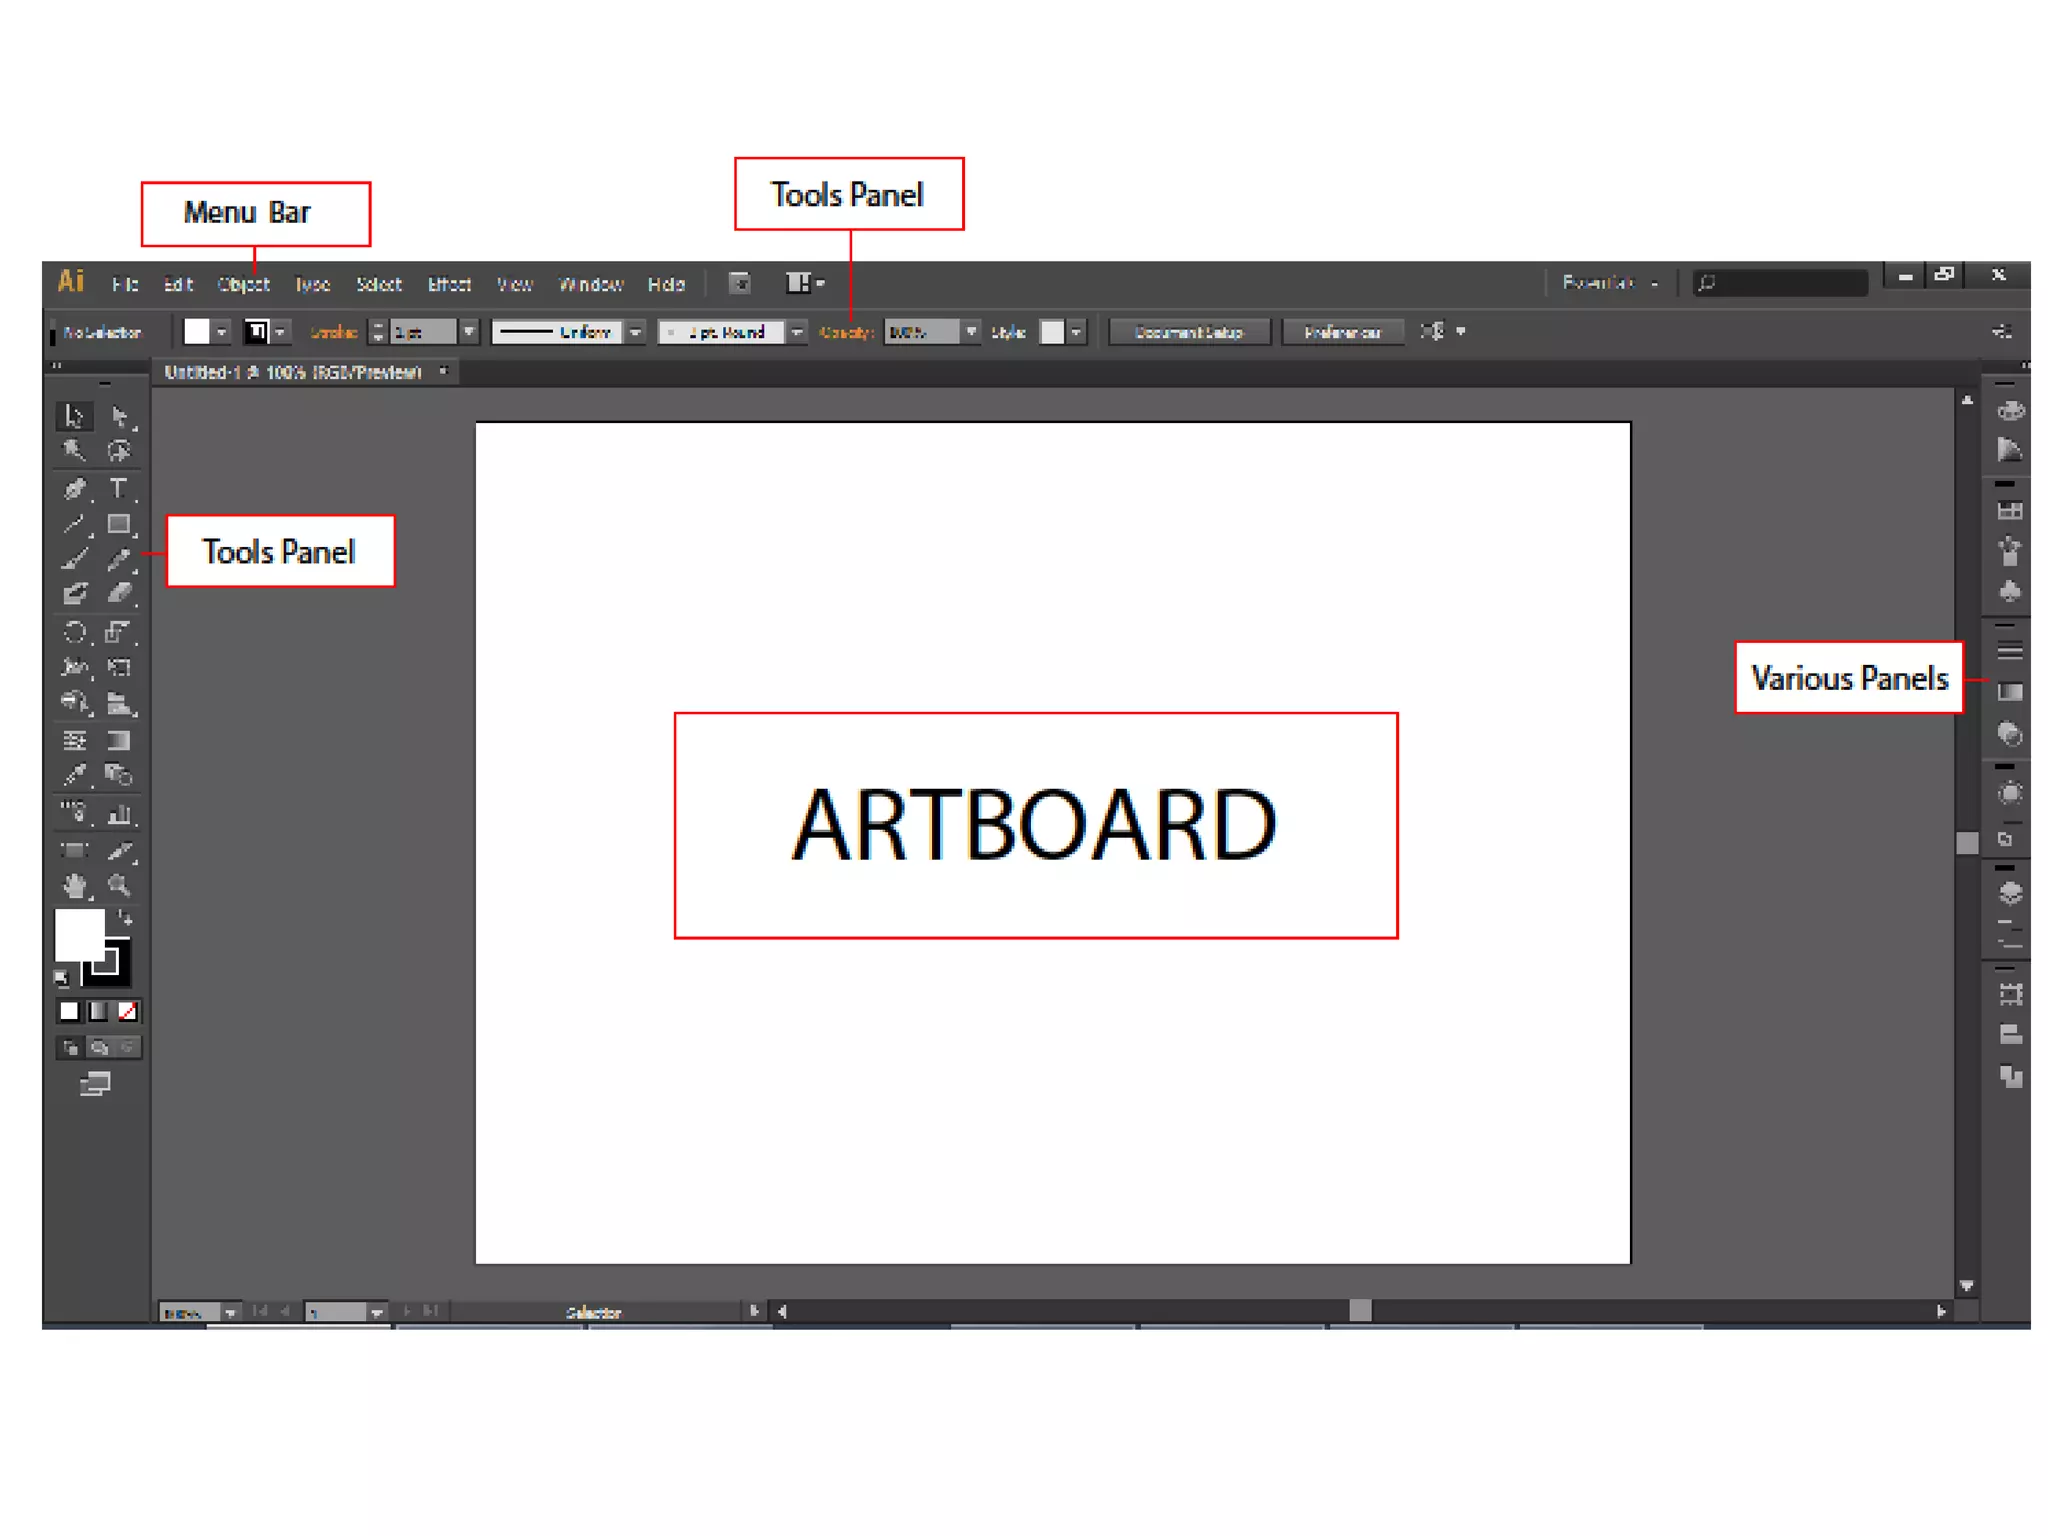This screenshot has width=2048, height=1536.
Task: Set paint mode to None
Action: tap(128, 1011)
